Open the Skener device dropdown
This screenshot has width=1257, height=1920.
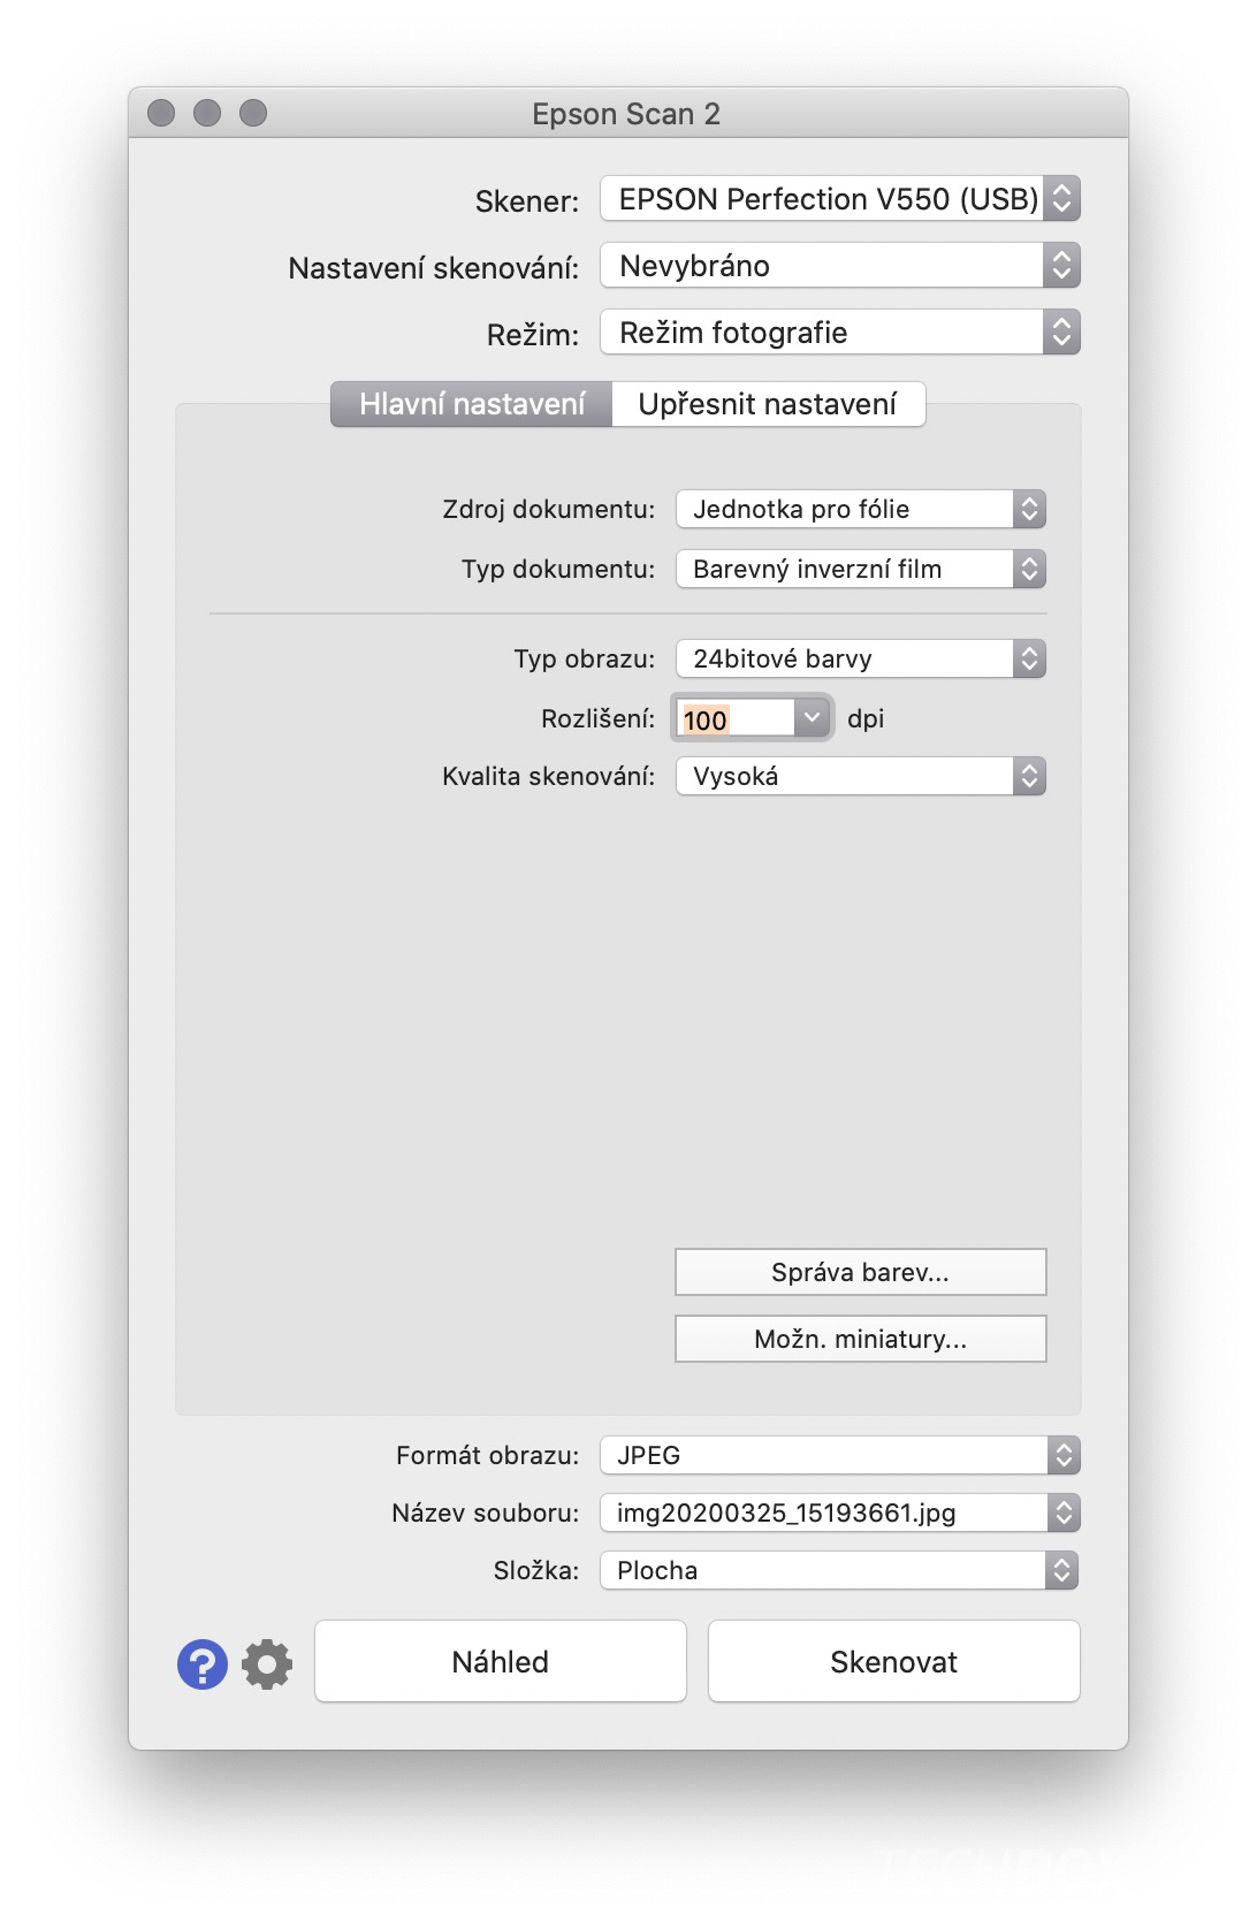click(840, 198)
